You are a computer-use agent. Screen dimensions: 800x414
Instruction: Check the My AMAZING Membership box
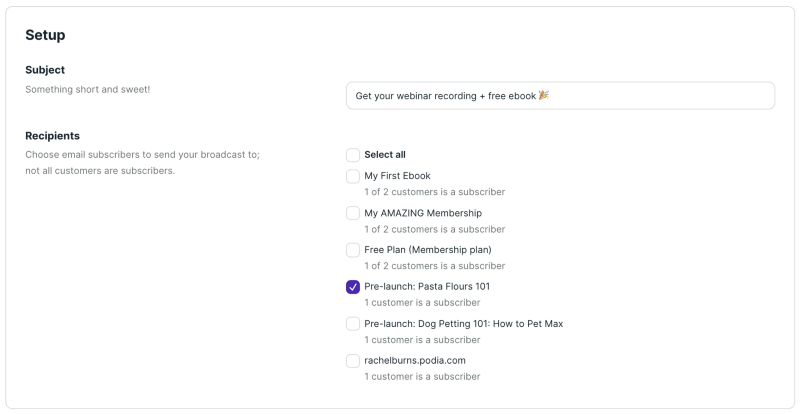[353, 213]
